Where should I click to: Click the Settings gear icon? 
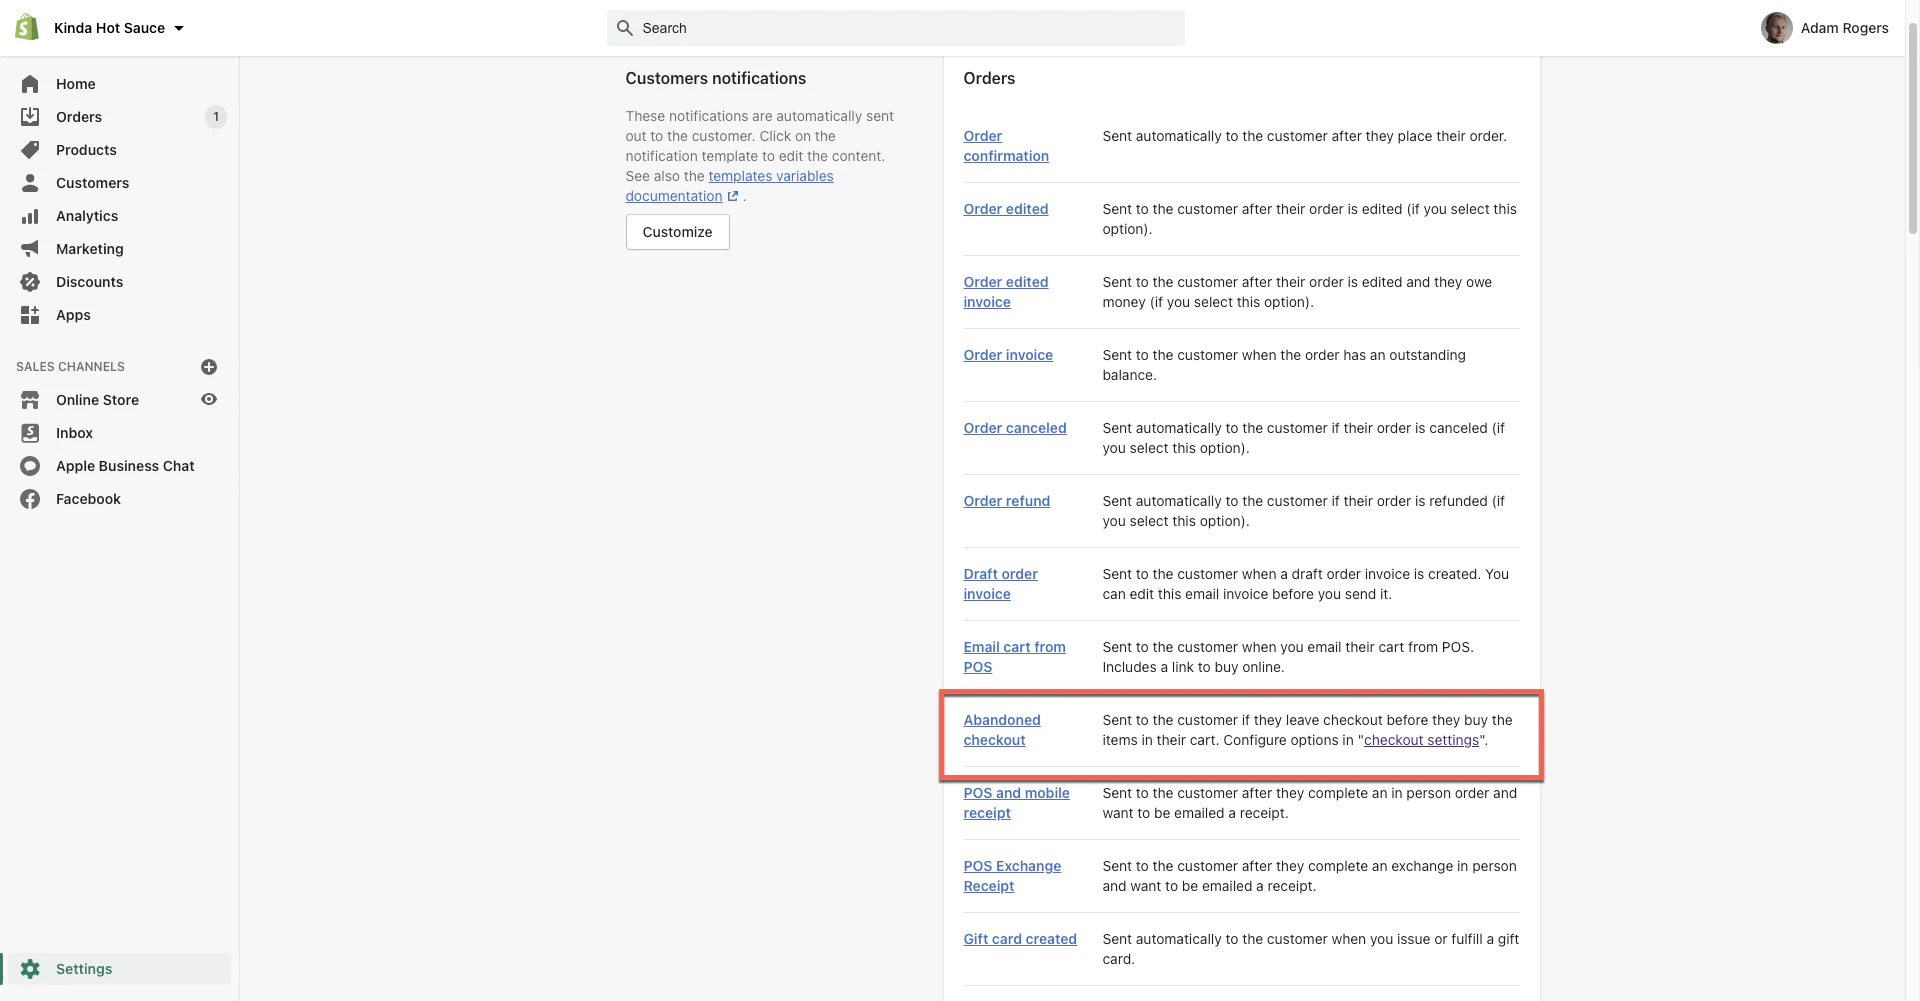pos(30,969)
